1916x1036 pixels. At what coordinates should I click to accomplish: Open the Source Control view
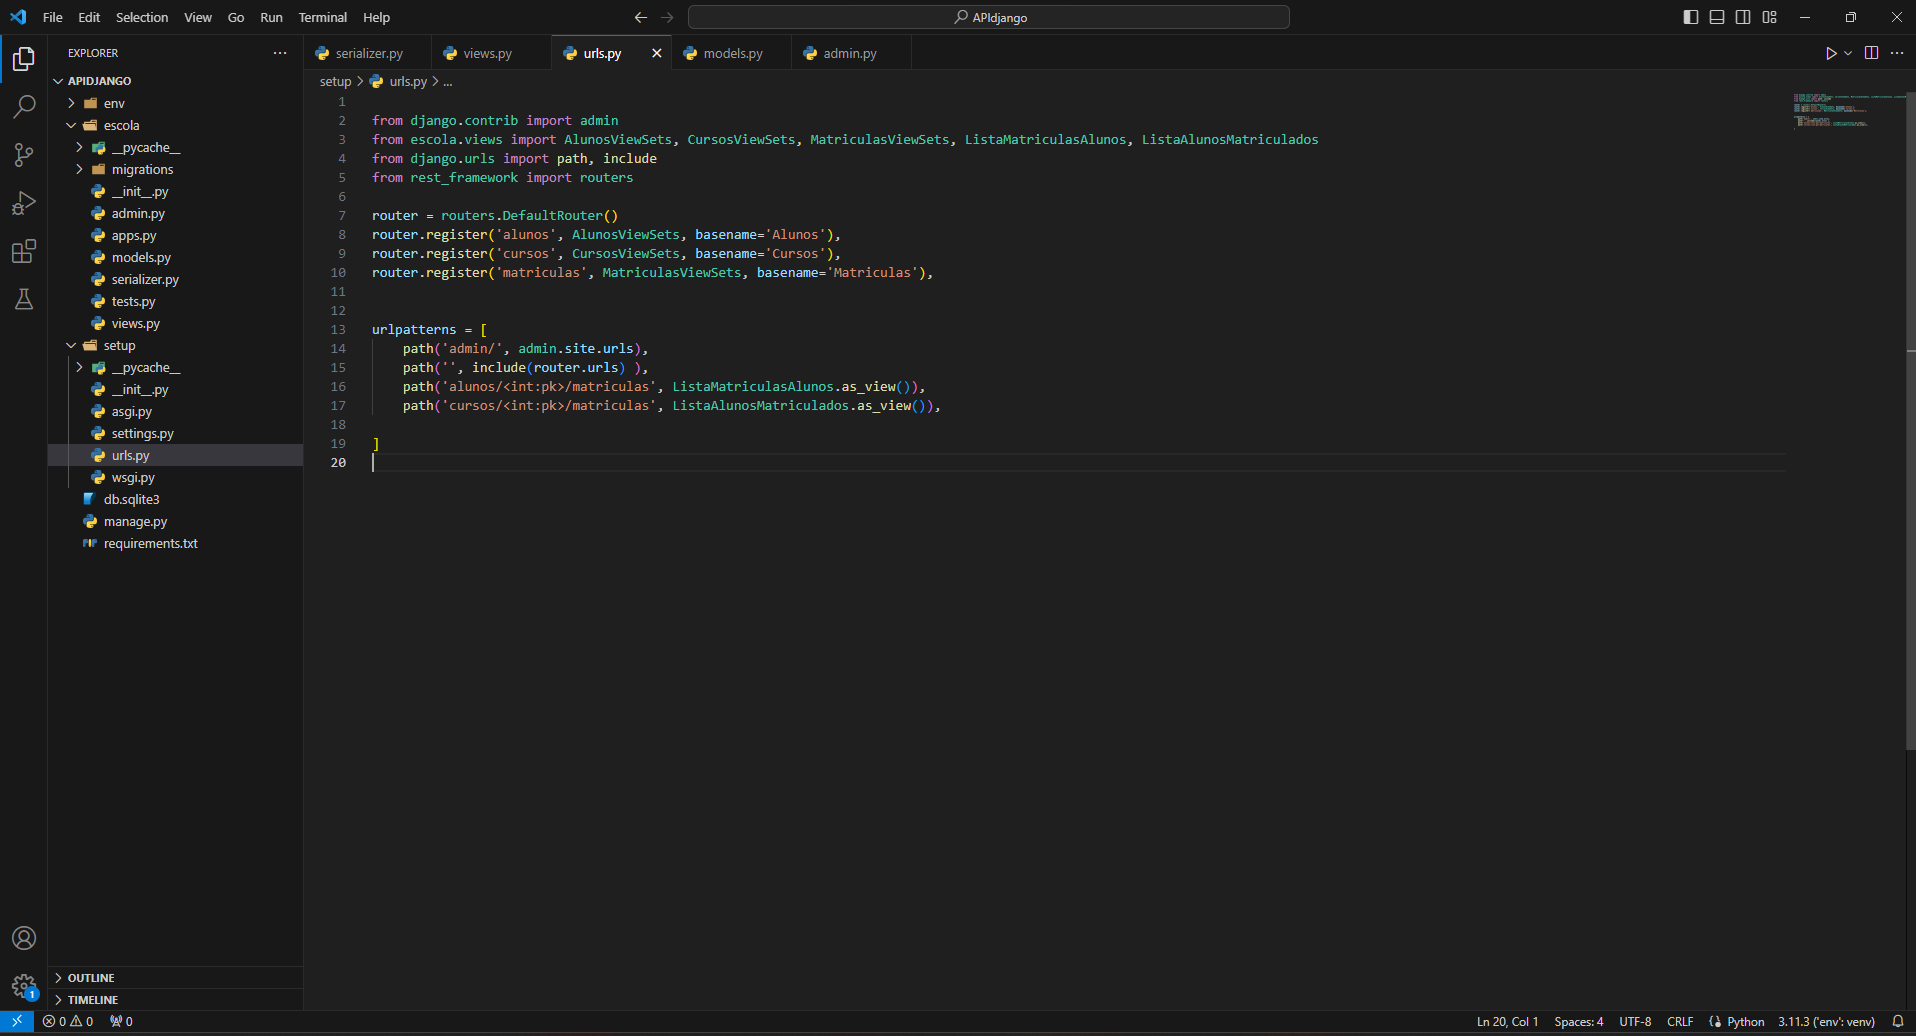(x=24, y=155)
